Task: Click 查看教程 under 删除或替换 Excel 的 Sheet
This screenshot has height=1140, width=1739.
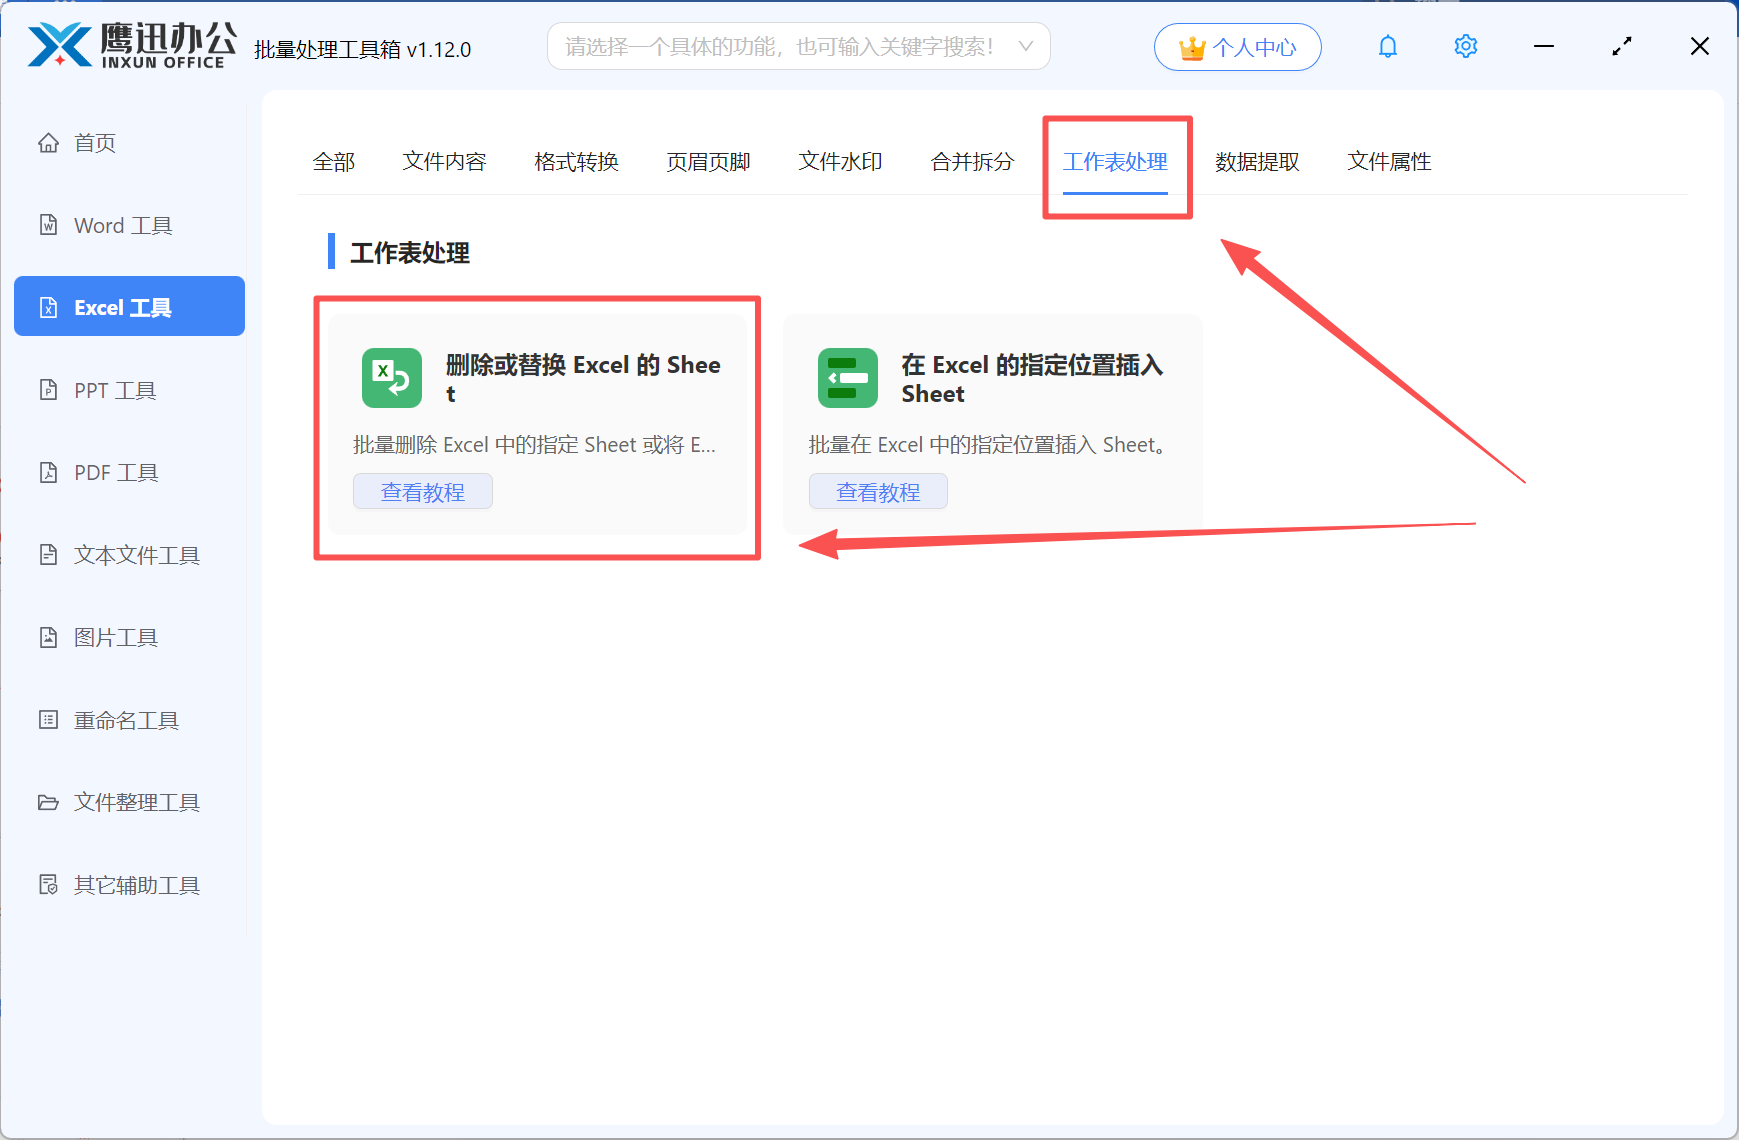Action: coord(422,491)
